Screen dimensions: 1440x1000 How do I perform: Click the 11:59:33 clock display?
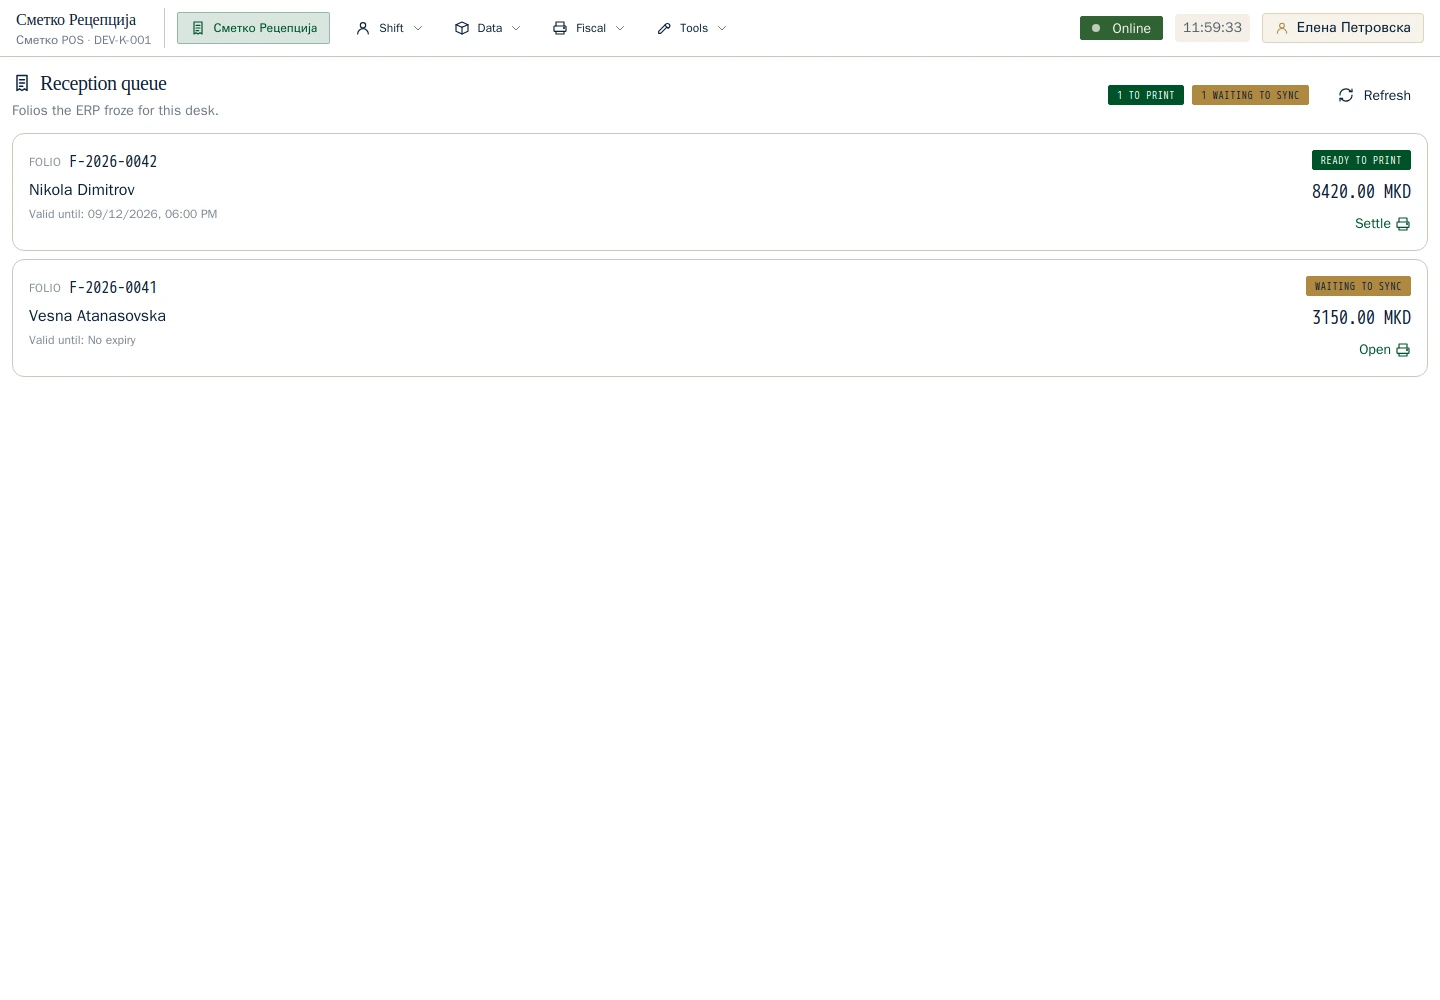point(1212,28)
